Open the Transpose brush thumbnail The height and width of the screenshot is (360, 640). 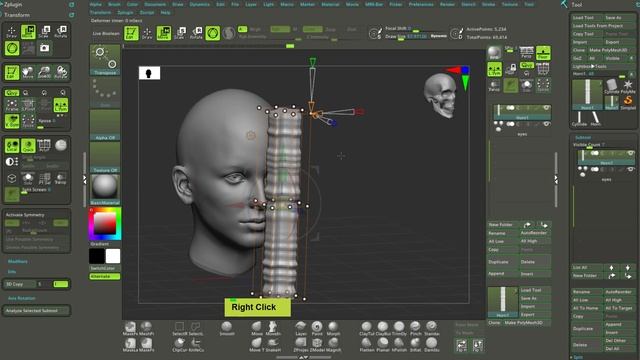click(105, 60)
